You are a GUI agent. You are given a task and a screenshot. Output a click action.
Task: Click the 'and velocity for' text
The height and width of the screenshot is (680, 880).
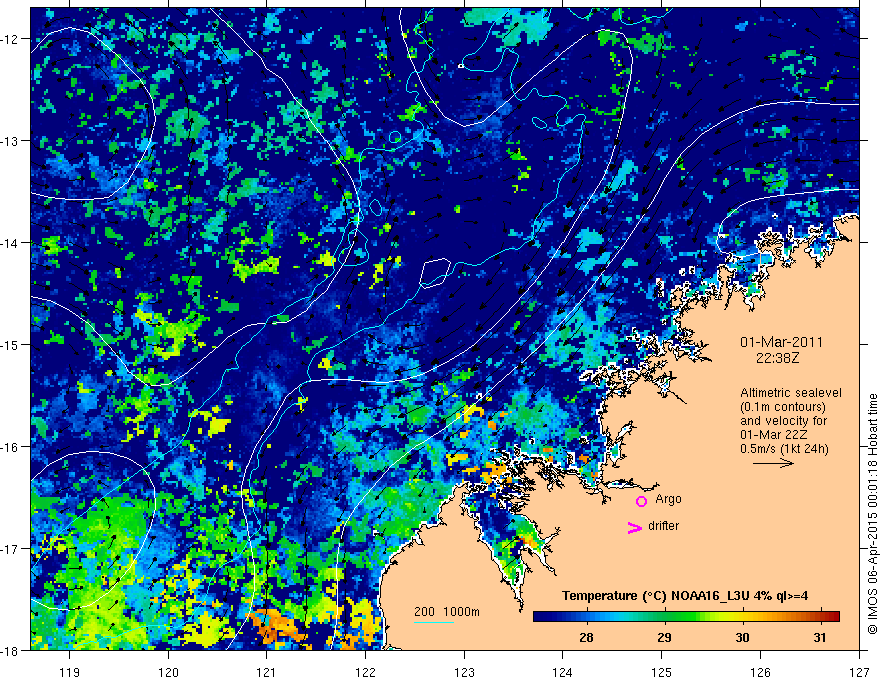coord(783,421)
